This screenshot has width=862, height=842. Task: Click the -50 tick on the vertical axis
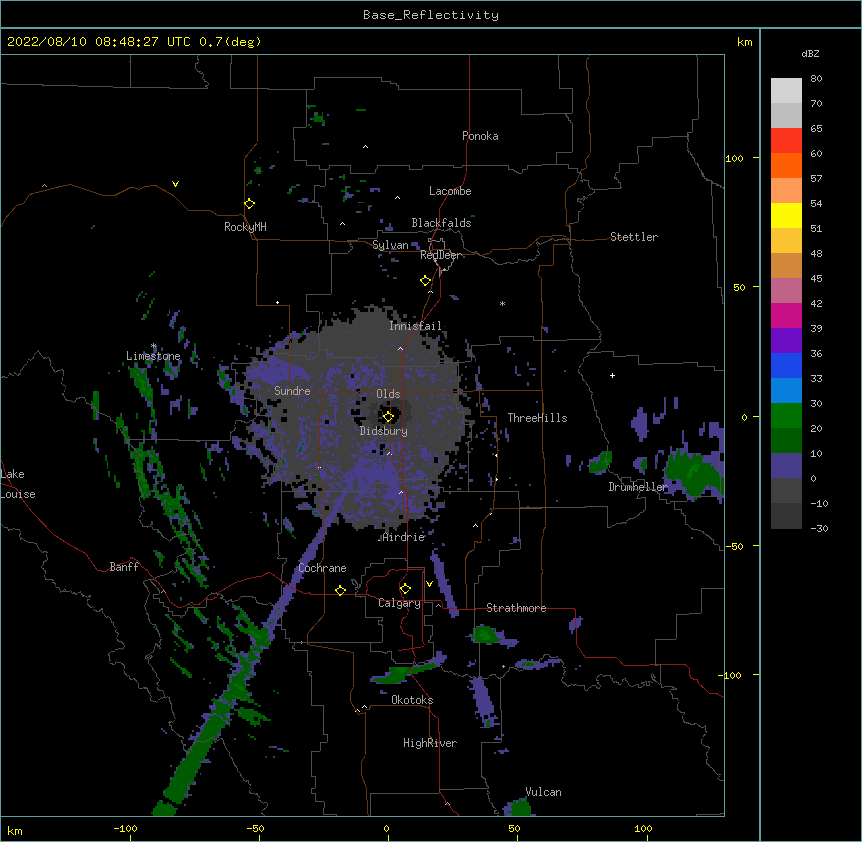[734, 546]
